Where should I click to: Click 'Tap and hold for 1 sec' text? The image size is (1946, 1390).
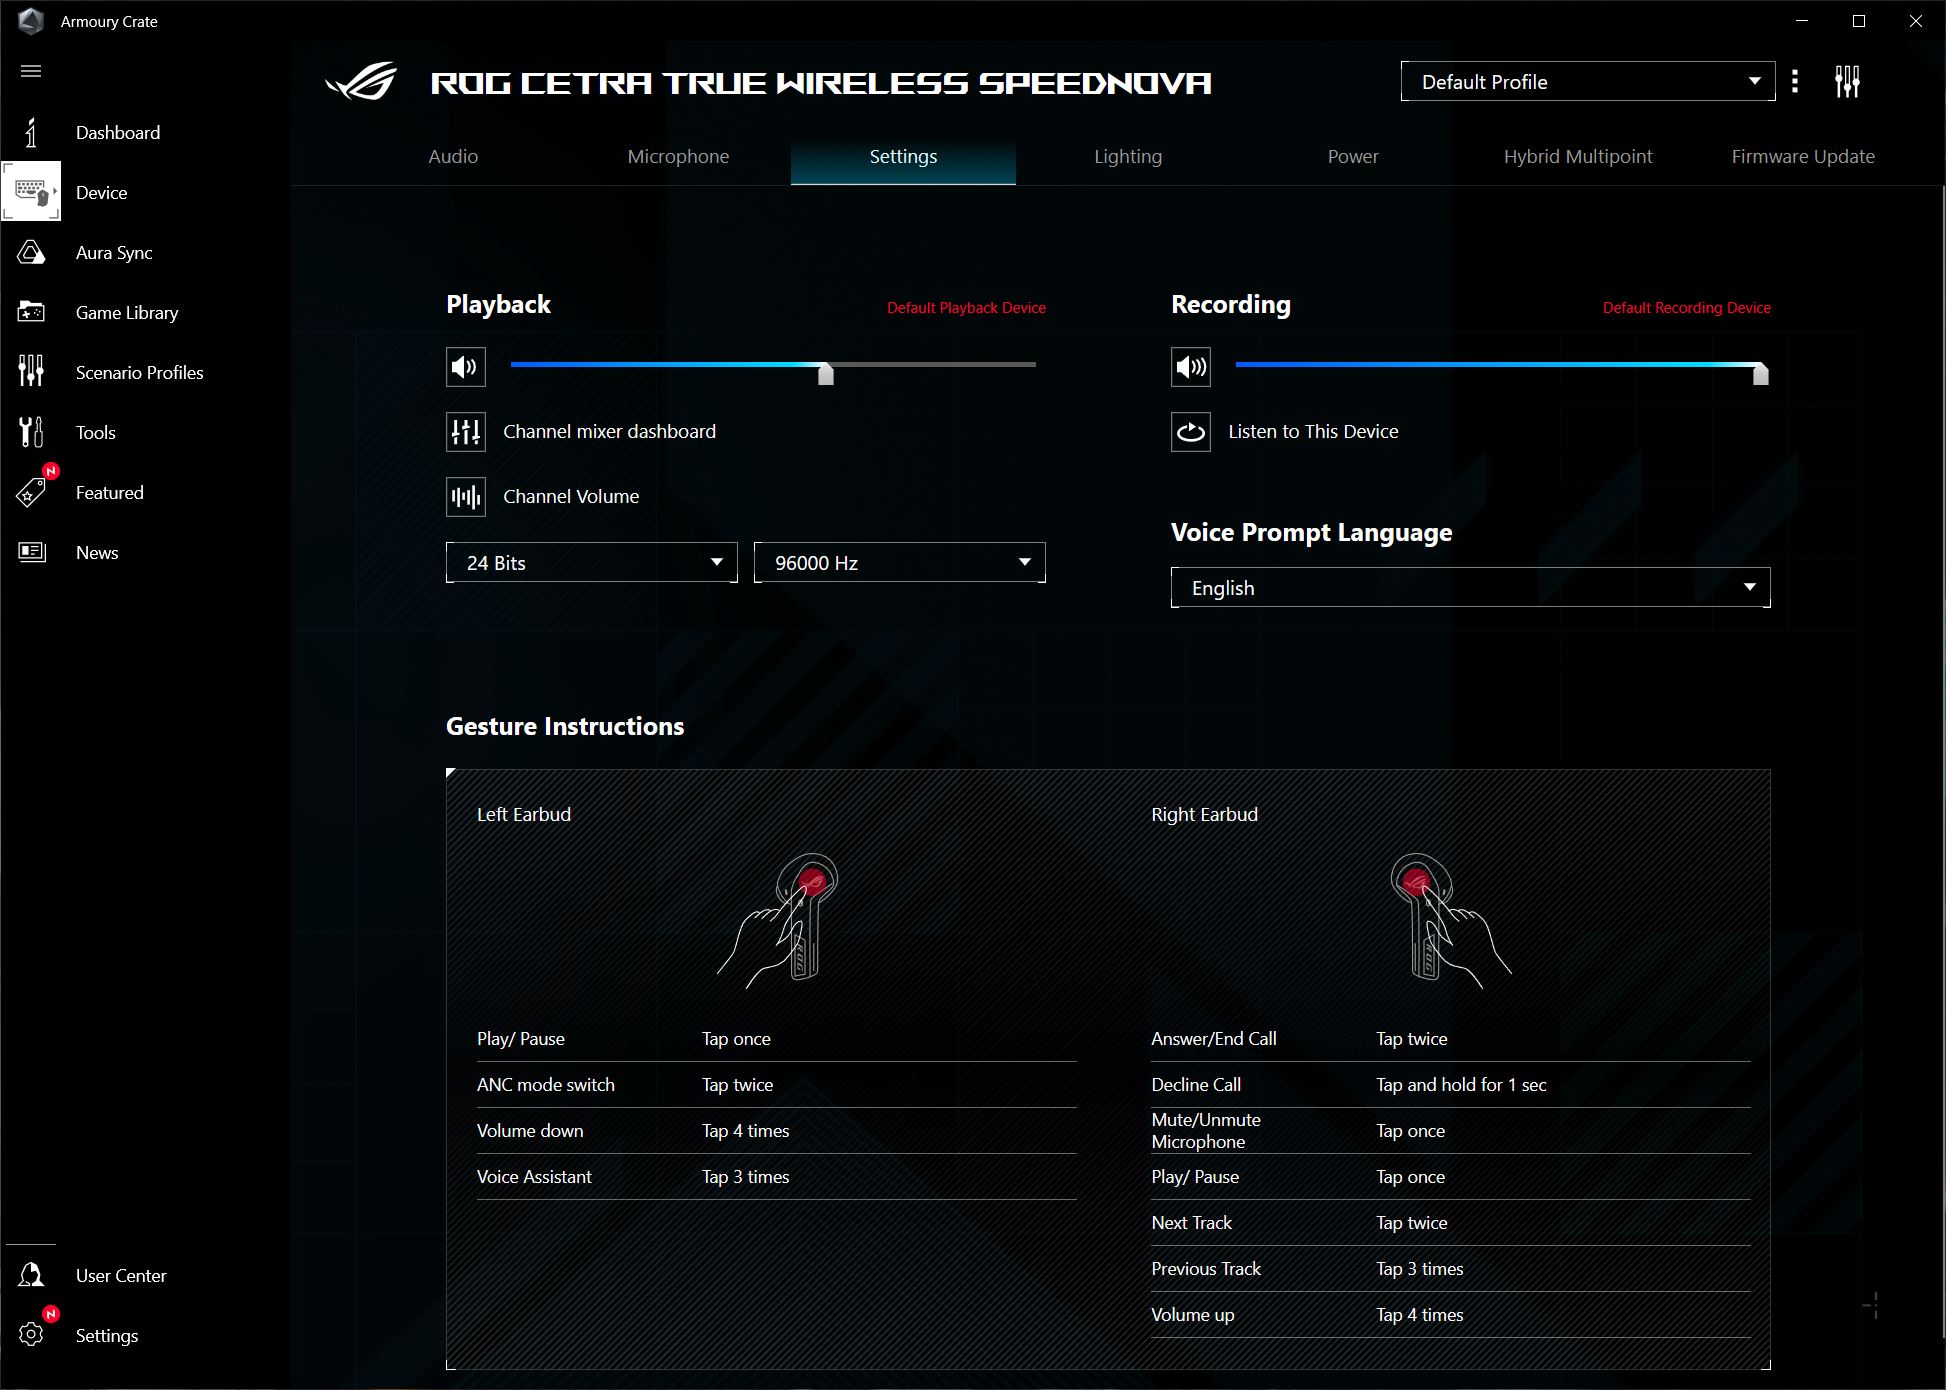click(x=1461, y=1085)
